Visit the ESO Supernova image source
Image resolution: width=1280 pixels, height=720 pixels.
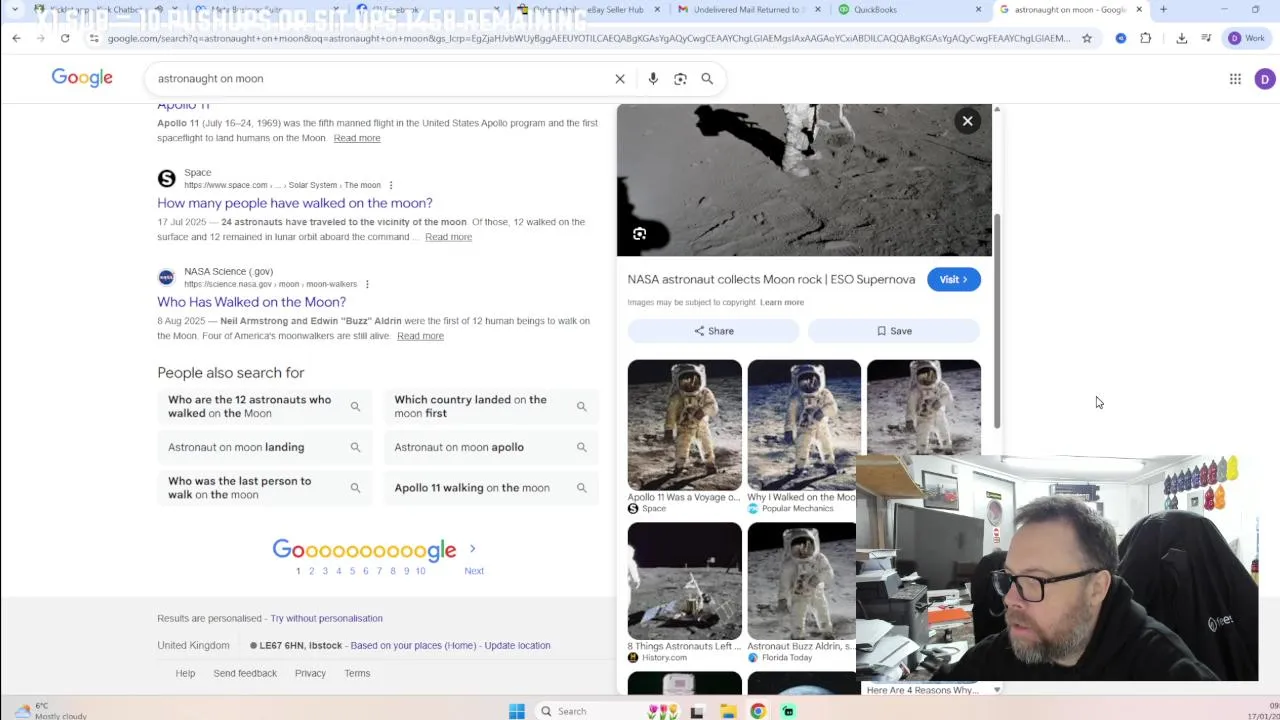(954, 280)
